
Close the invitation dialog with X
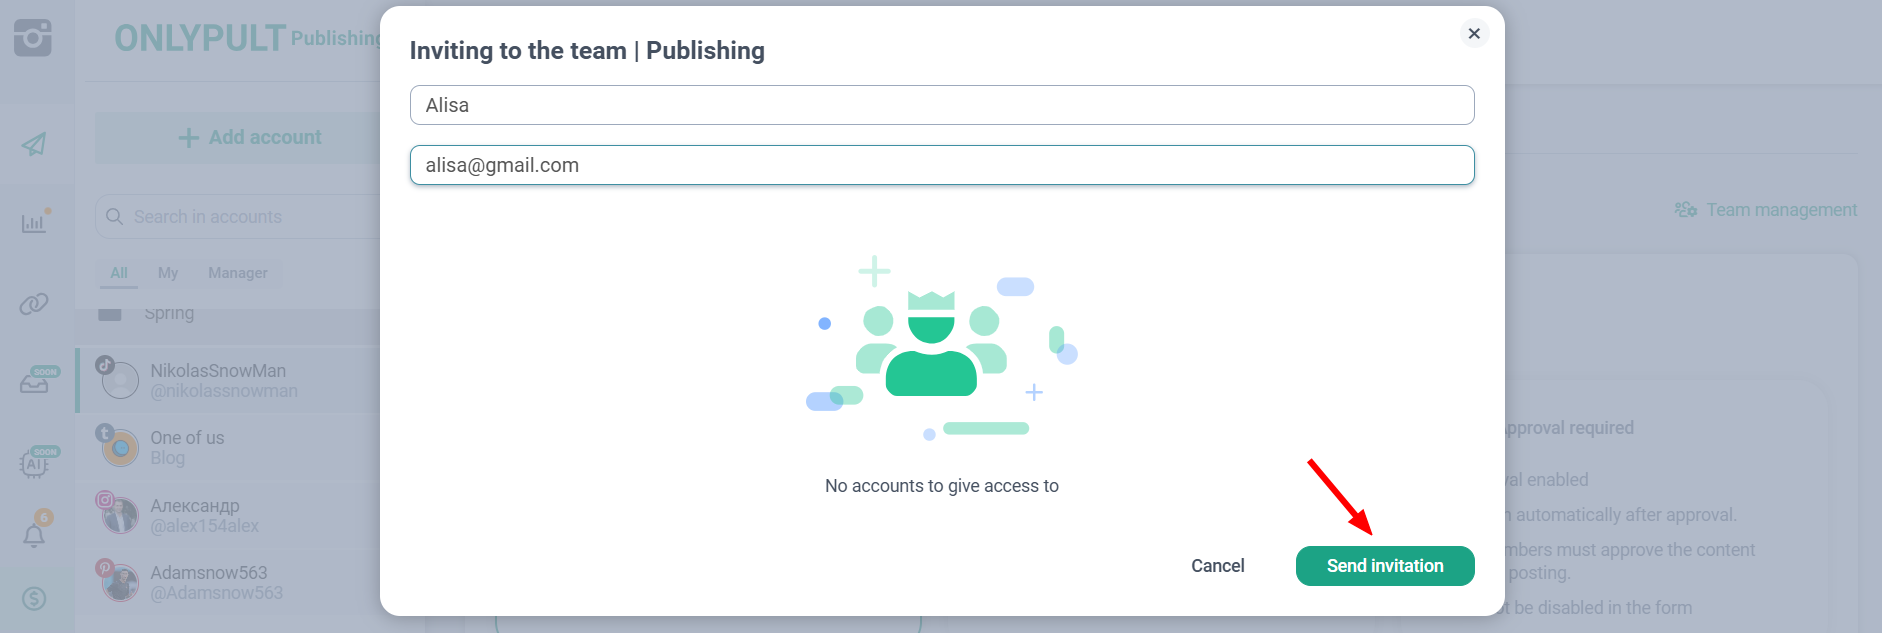1473,33
